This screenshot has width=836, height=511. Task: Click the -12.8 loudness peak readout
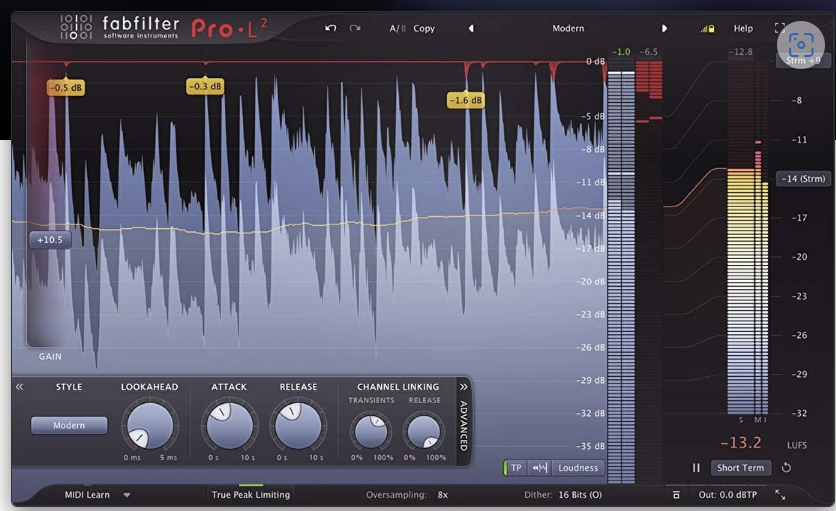[x=741, y=52]
